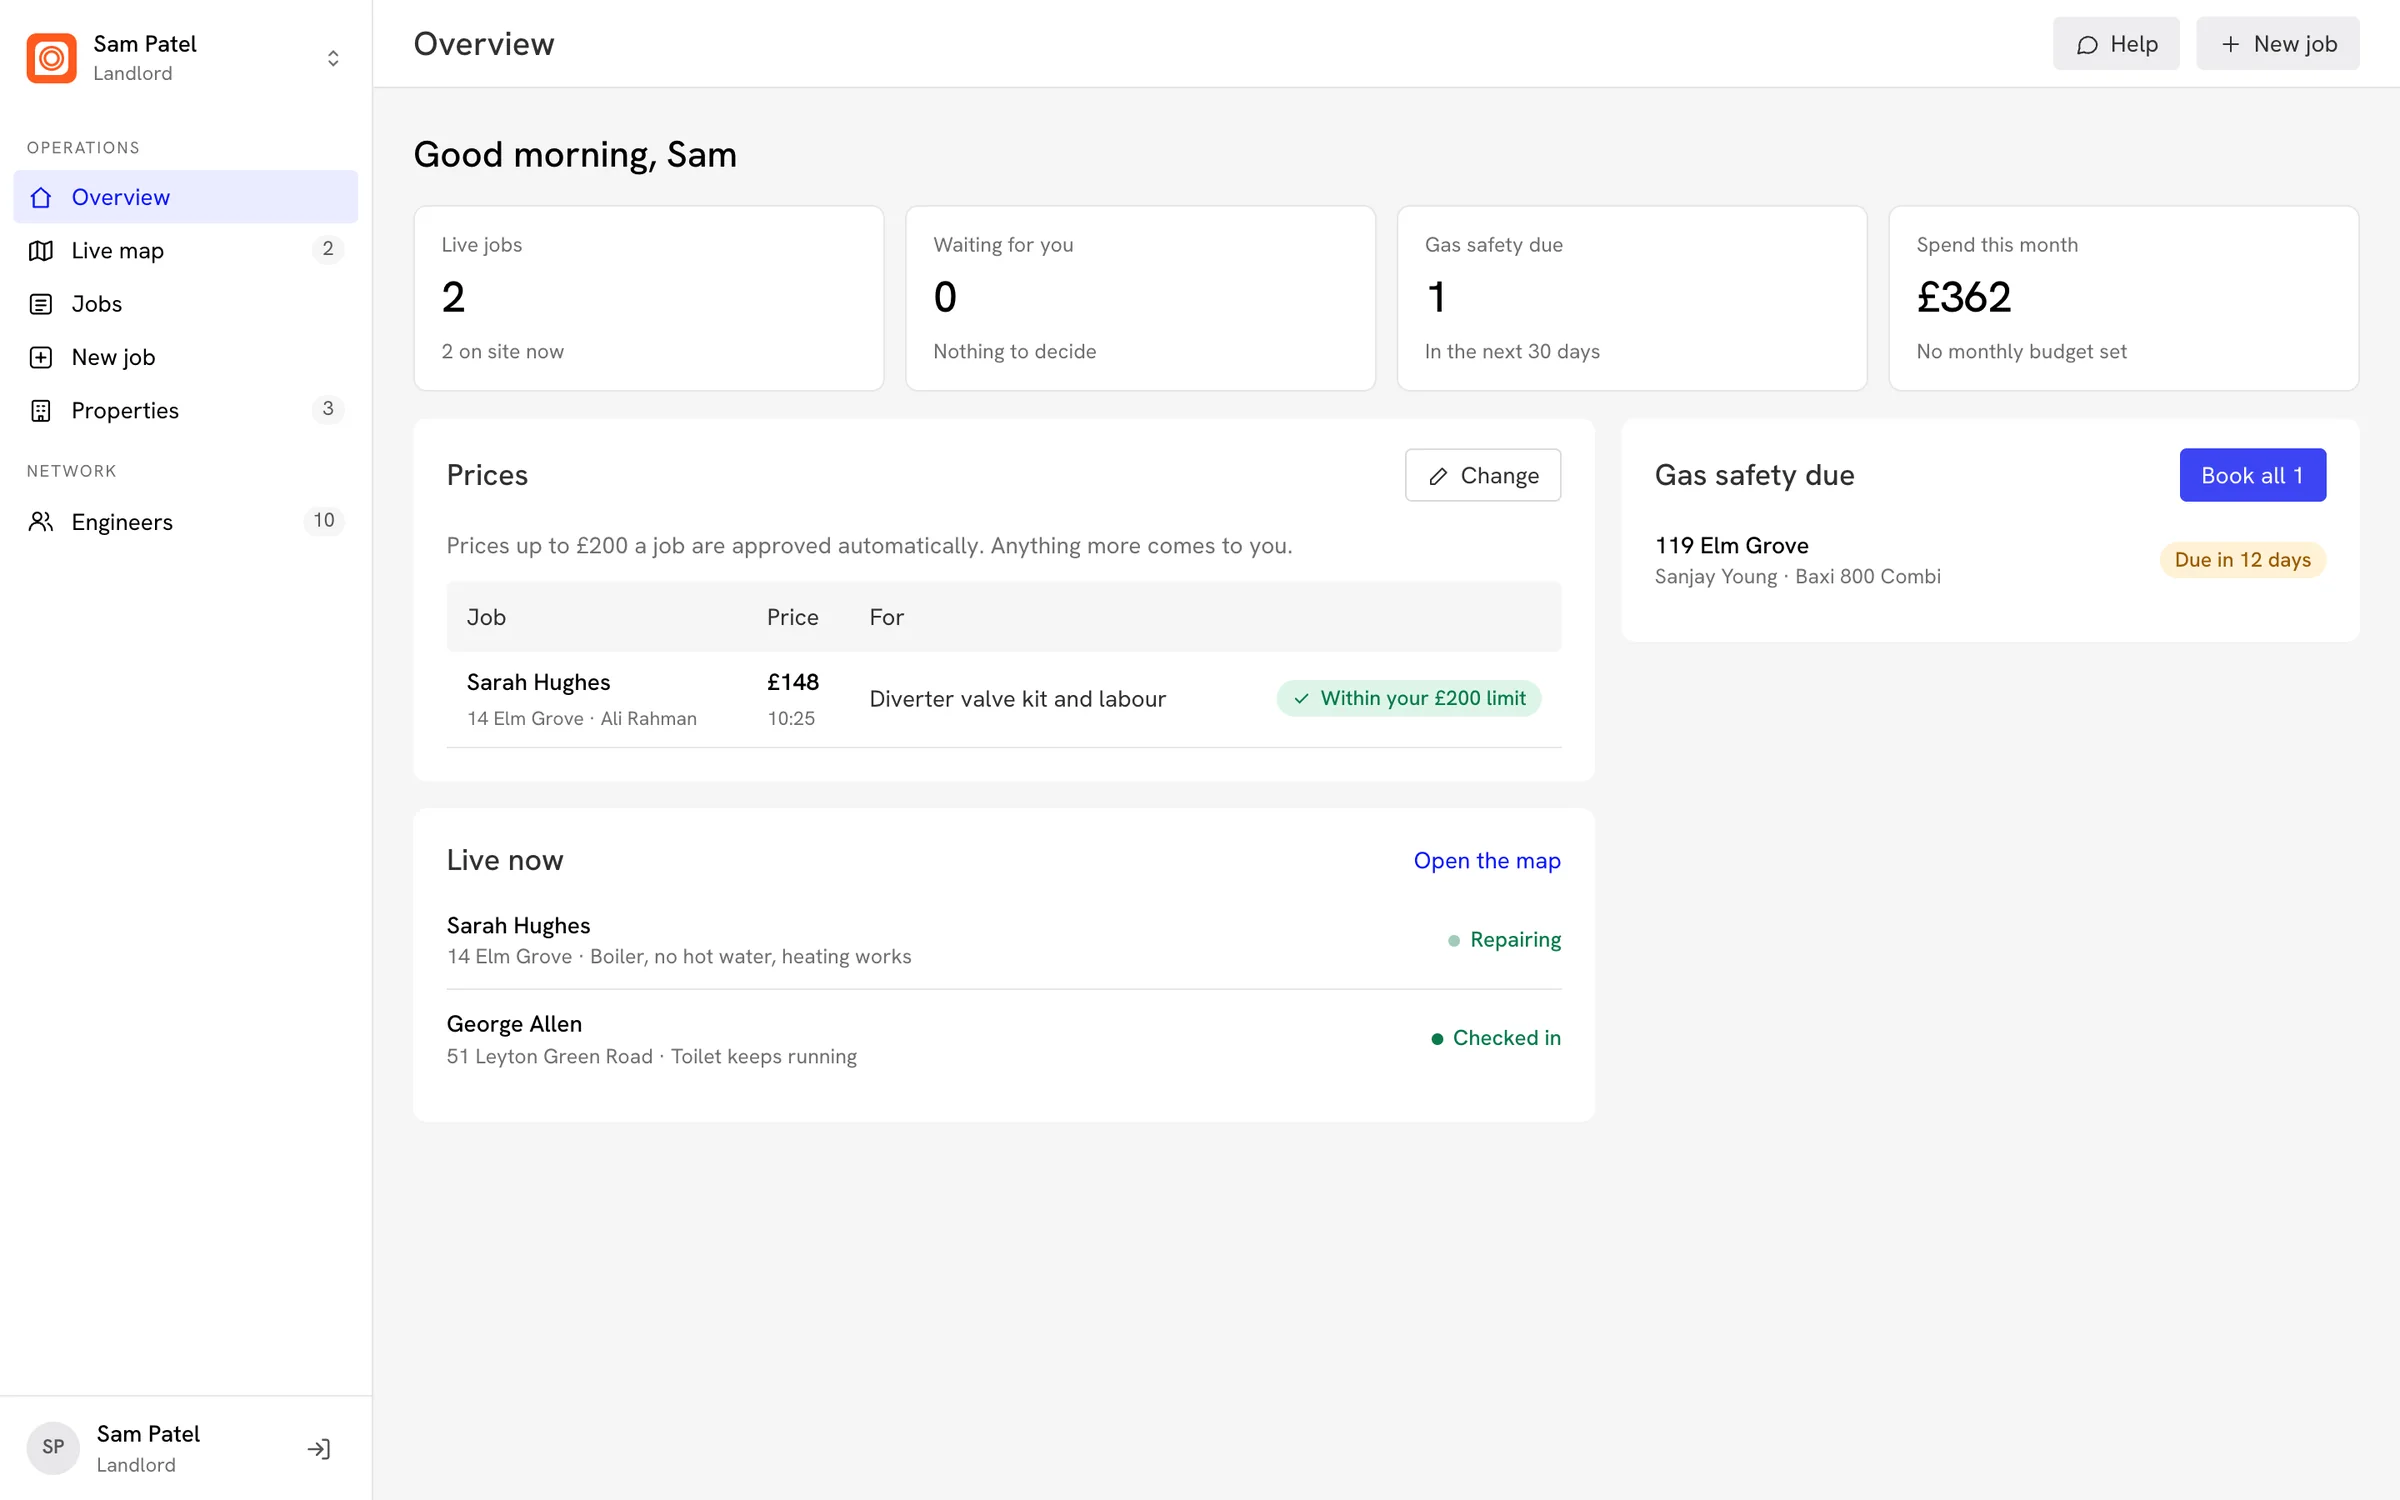Click the Live map badge showing 2
The height and width of the screenshot is (1500, 2400).
point(327,249)
